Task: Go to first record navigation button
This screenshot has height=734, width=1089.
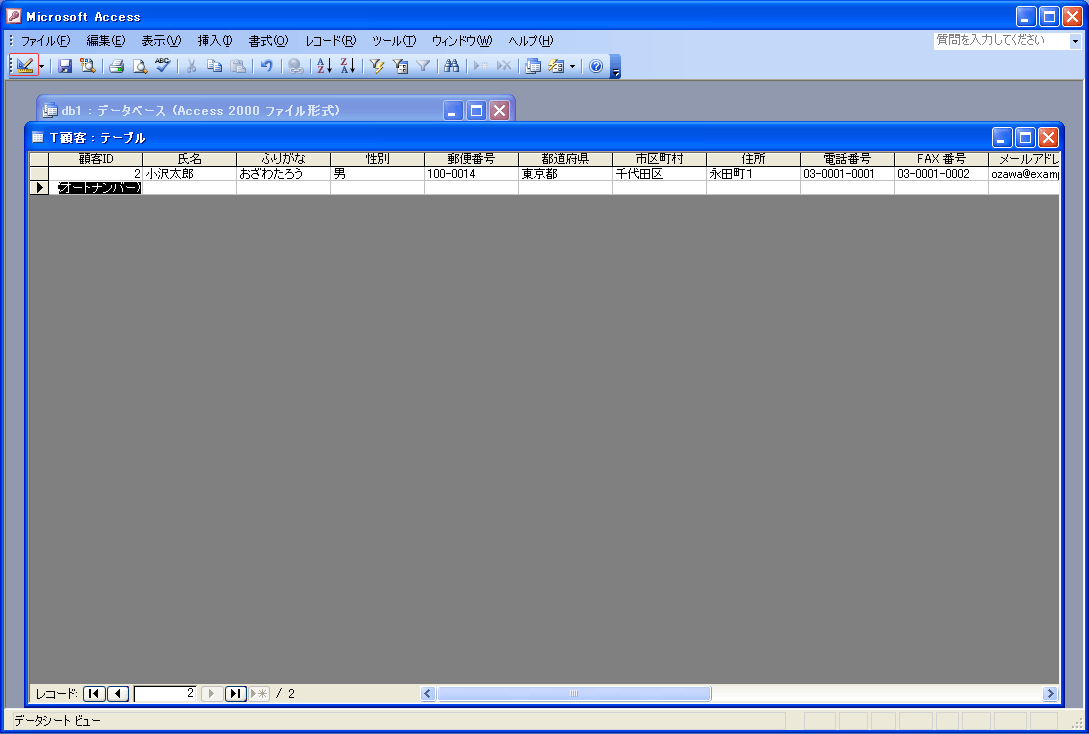Action: click(x=94, y=693)
